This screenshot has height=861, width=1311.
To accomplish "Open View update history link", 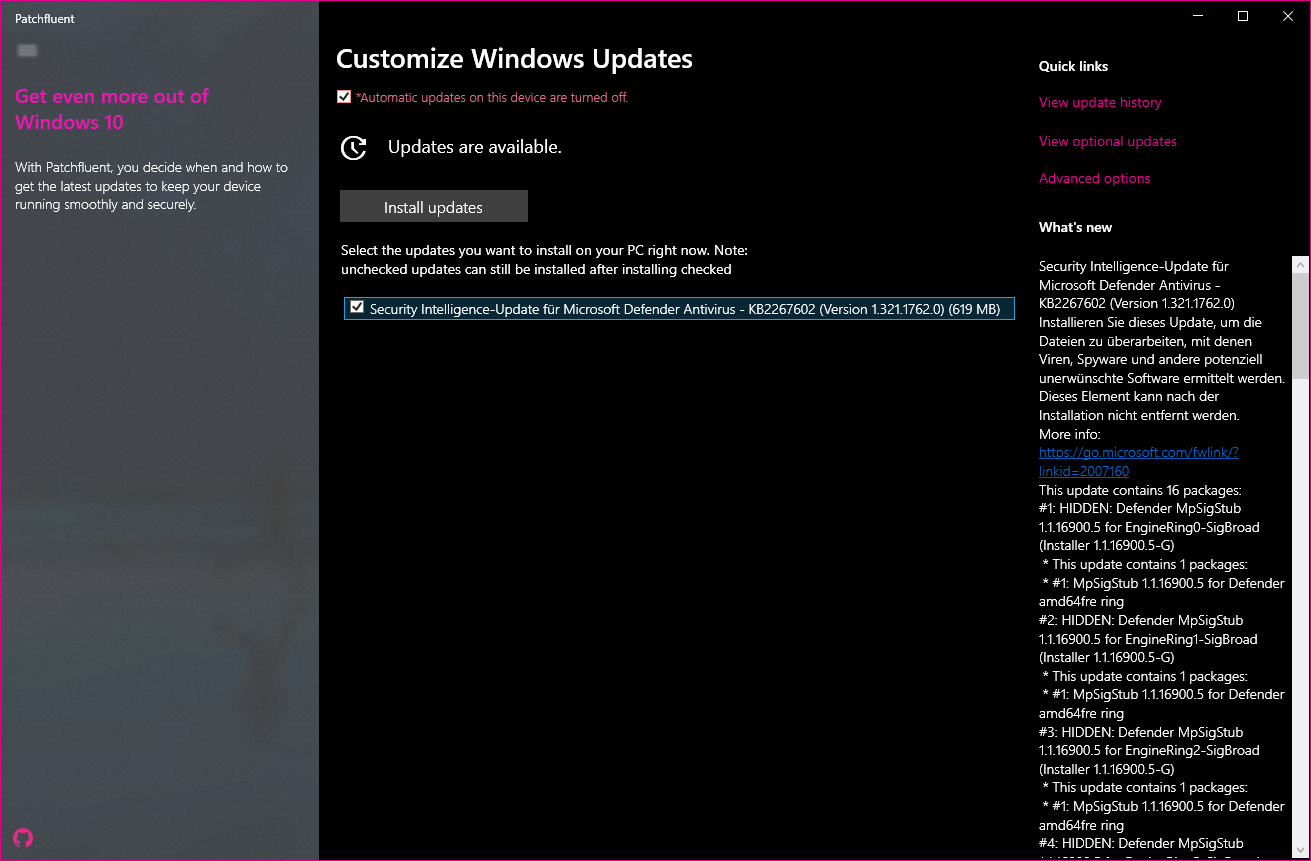I will coord(1100,102).
